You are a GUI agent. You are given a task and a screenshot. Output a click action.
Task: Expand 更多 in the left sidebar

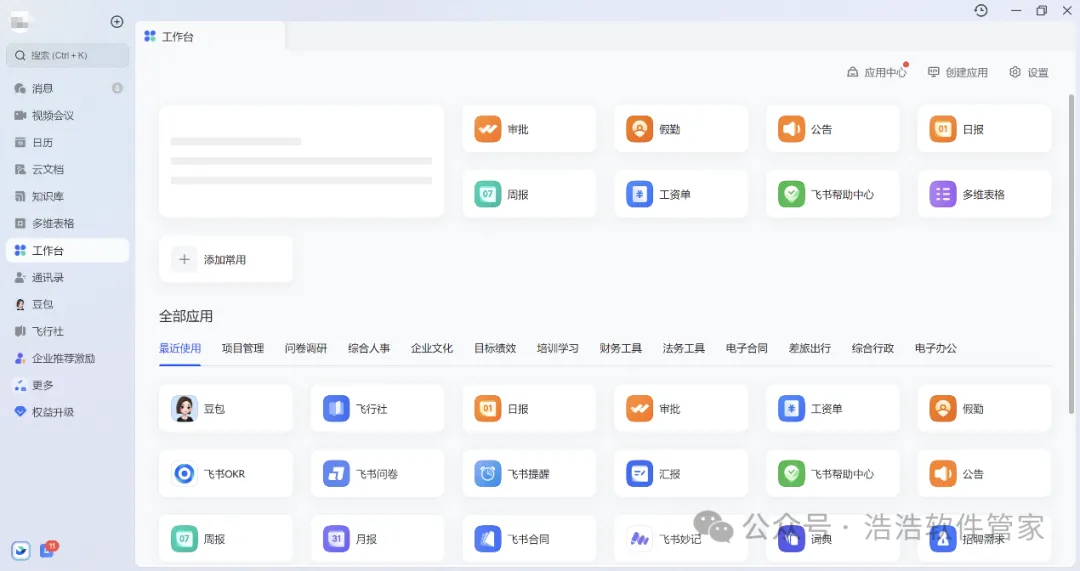68,385
